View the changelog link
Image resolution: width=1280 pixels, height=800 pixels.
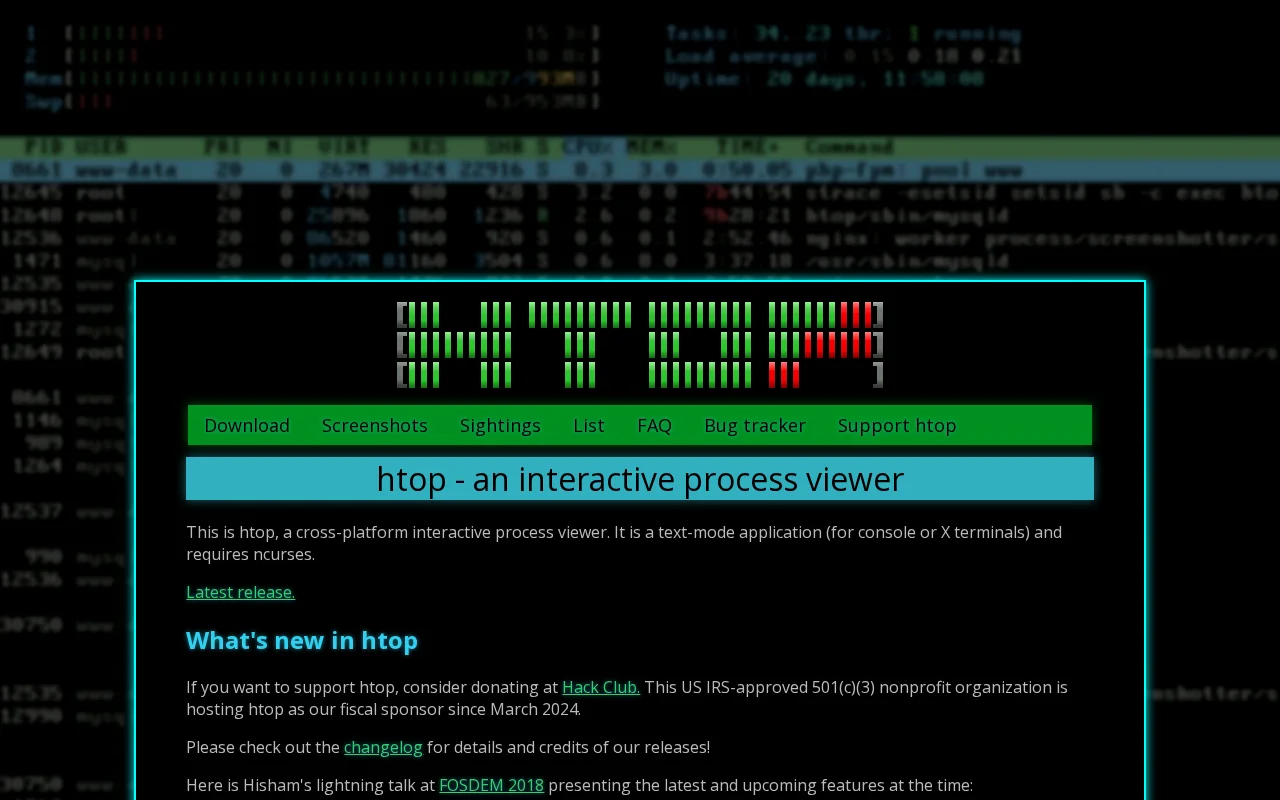(383, 747)
